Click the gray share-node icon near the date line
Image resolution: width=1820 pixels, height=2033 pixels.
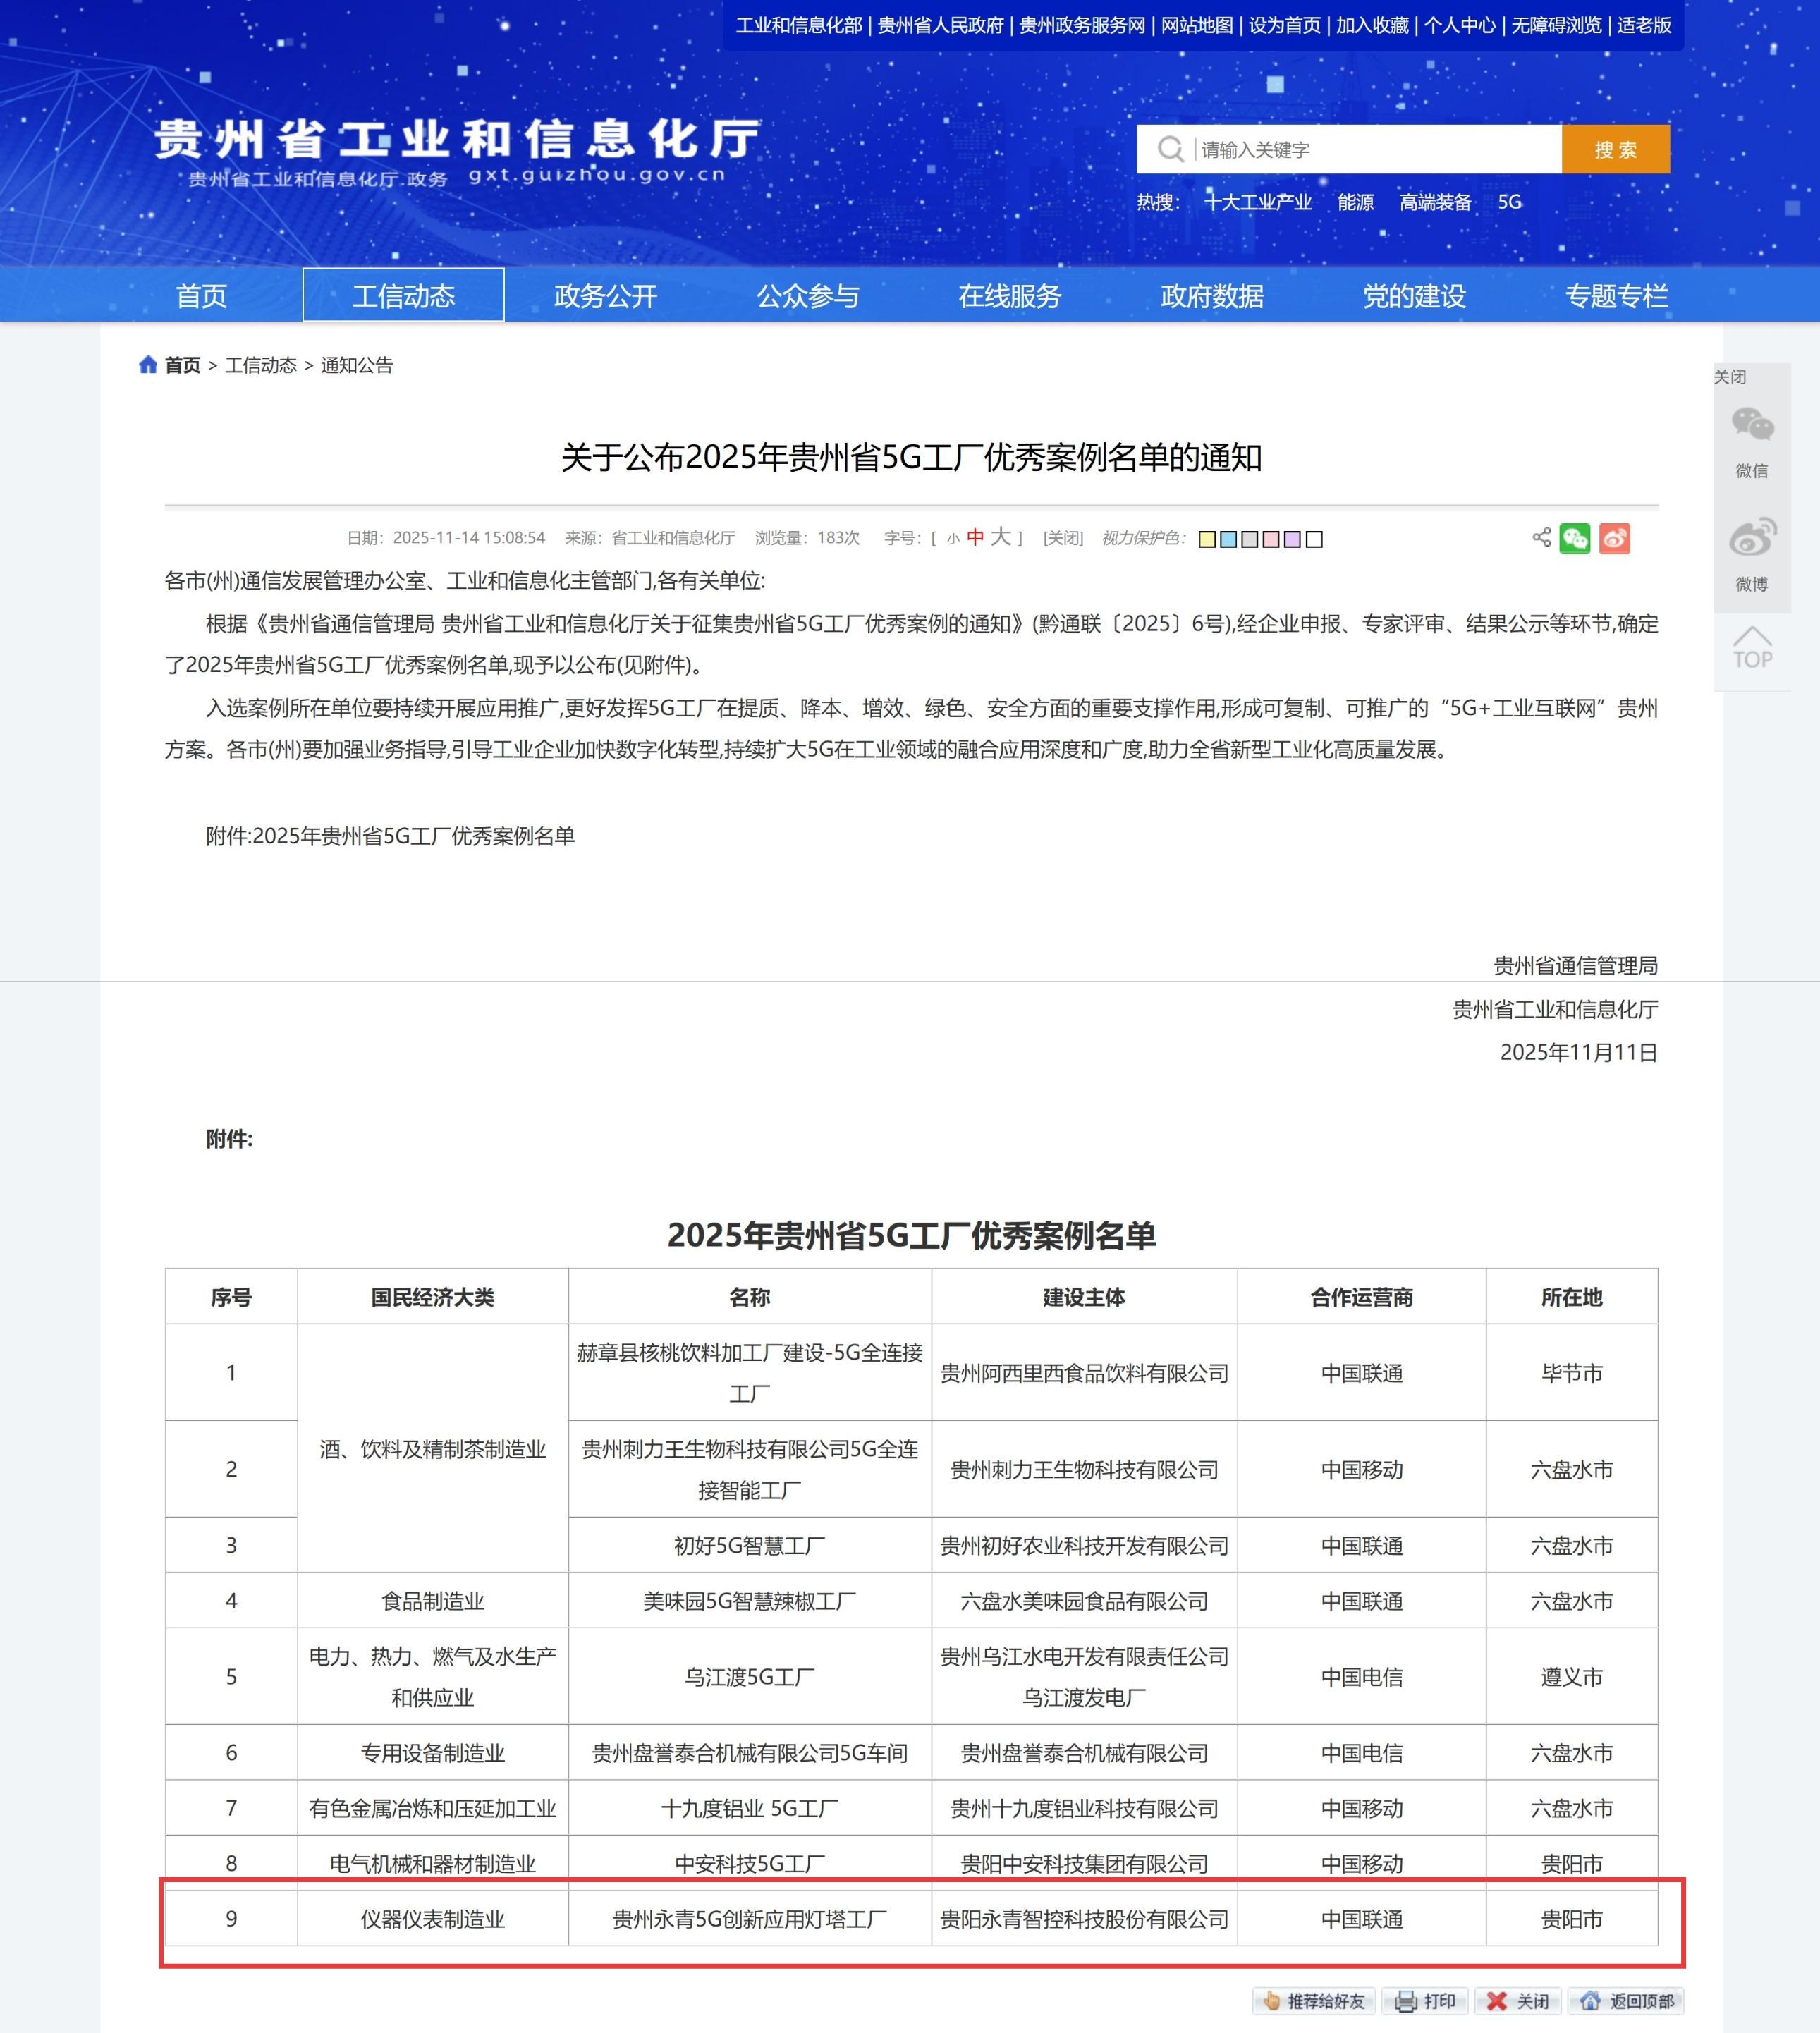point(1539,539)
